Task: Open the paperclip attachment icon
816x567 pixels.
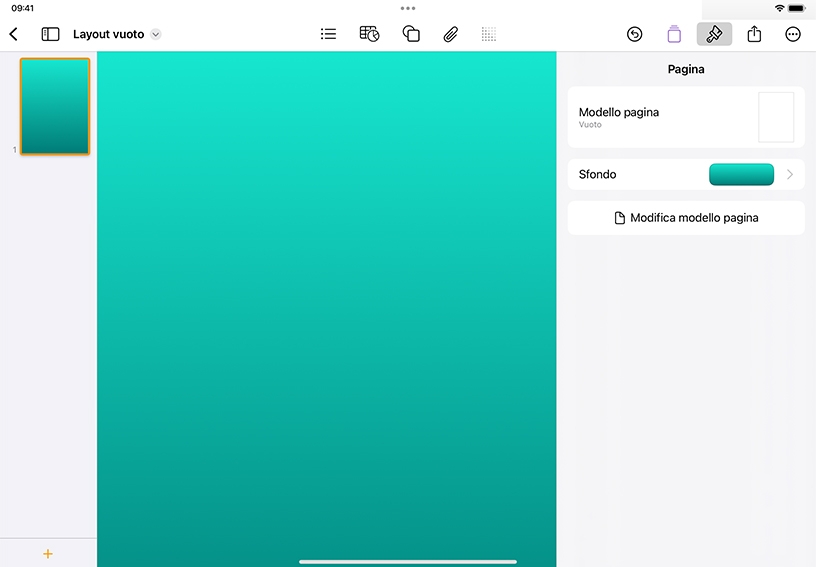Action: click(x=451, y=34)
